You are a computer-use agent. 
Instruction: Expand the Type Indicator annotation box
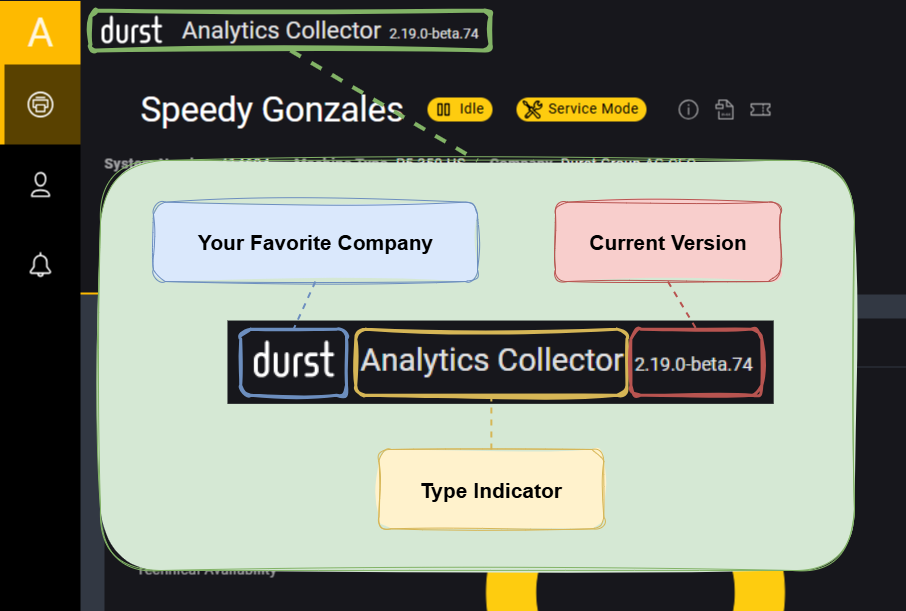(x=490, y=490)
